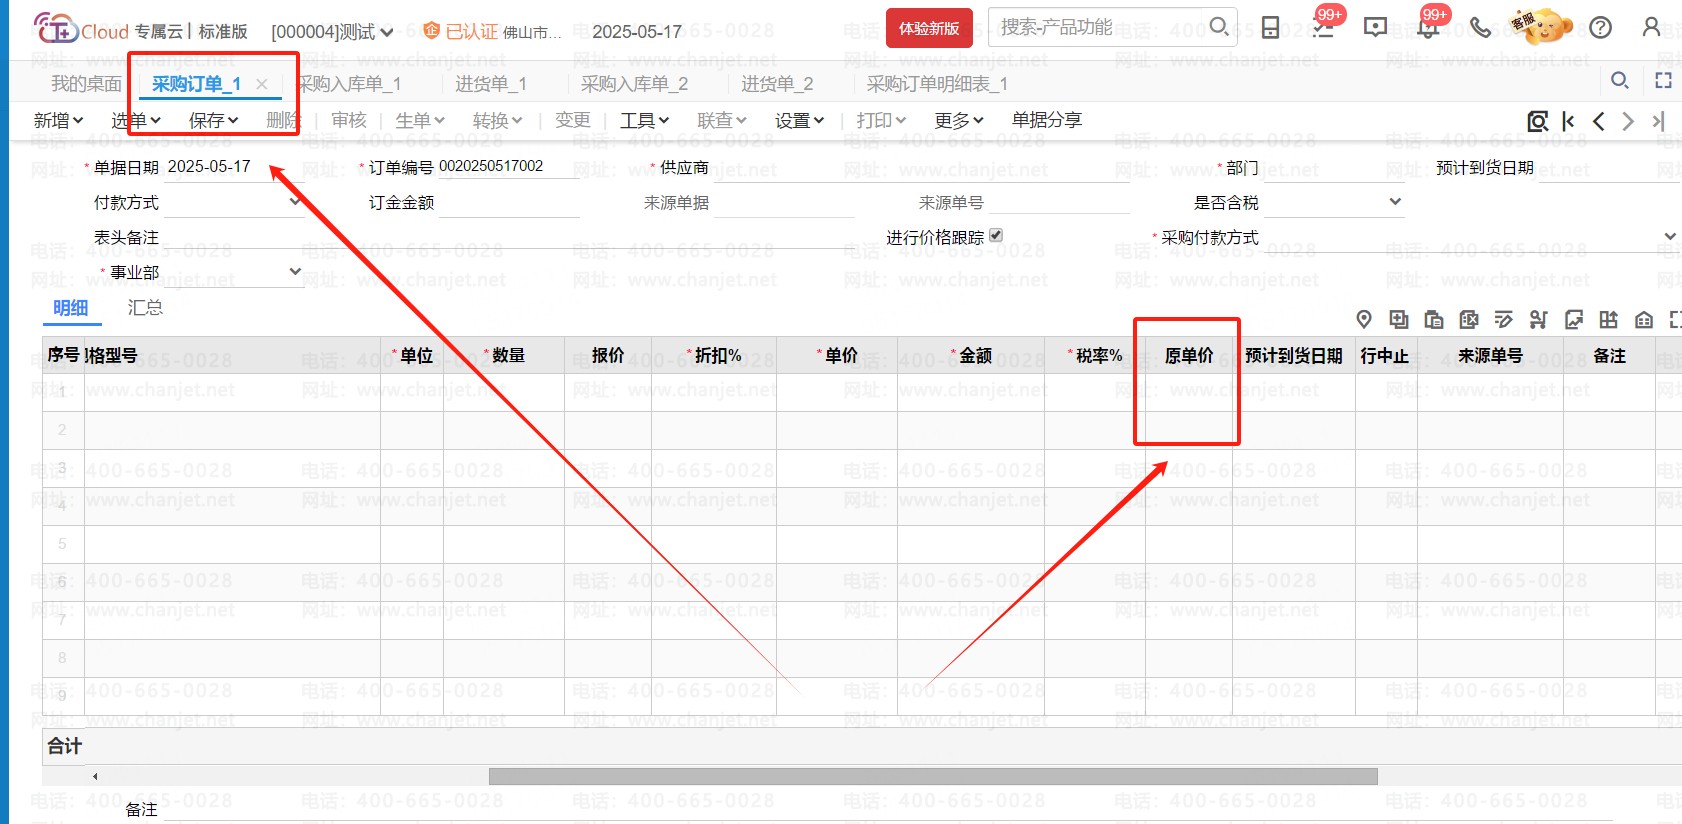Click the 单据分享 button
The image size is (1682, 824).
[x=1046, y=120]
